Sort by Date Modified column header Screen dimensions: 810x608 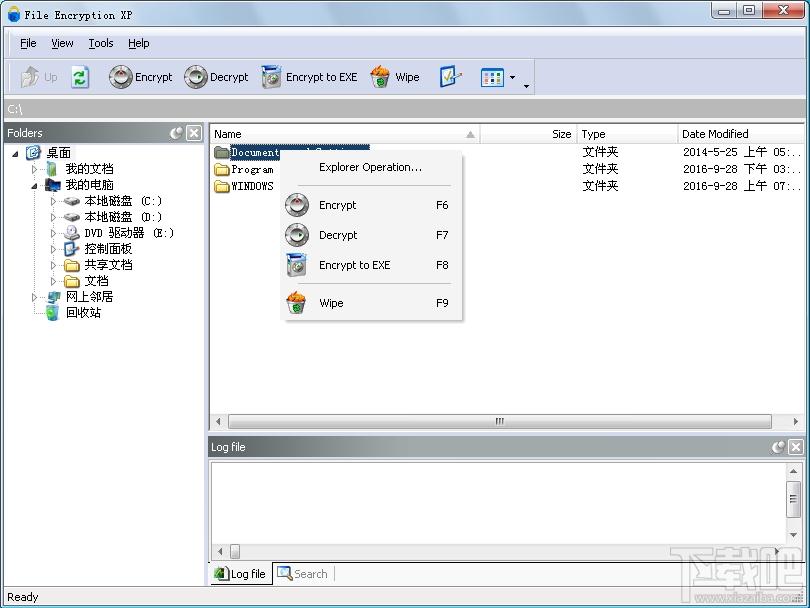741,134
